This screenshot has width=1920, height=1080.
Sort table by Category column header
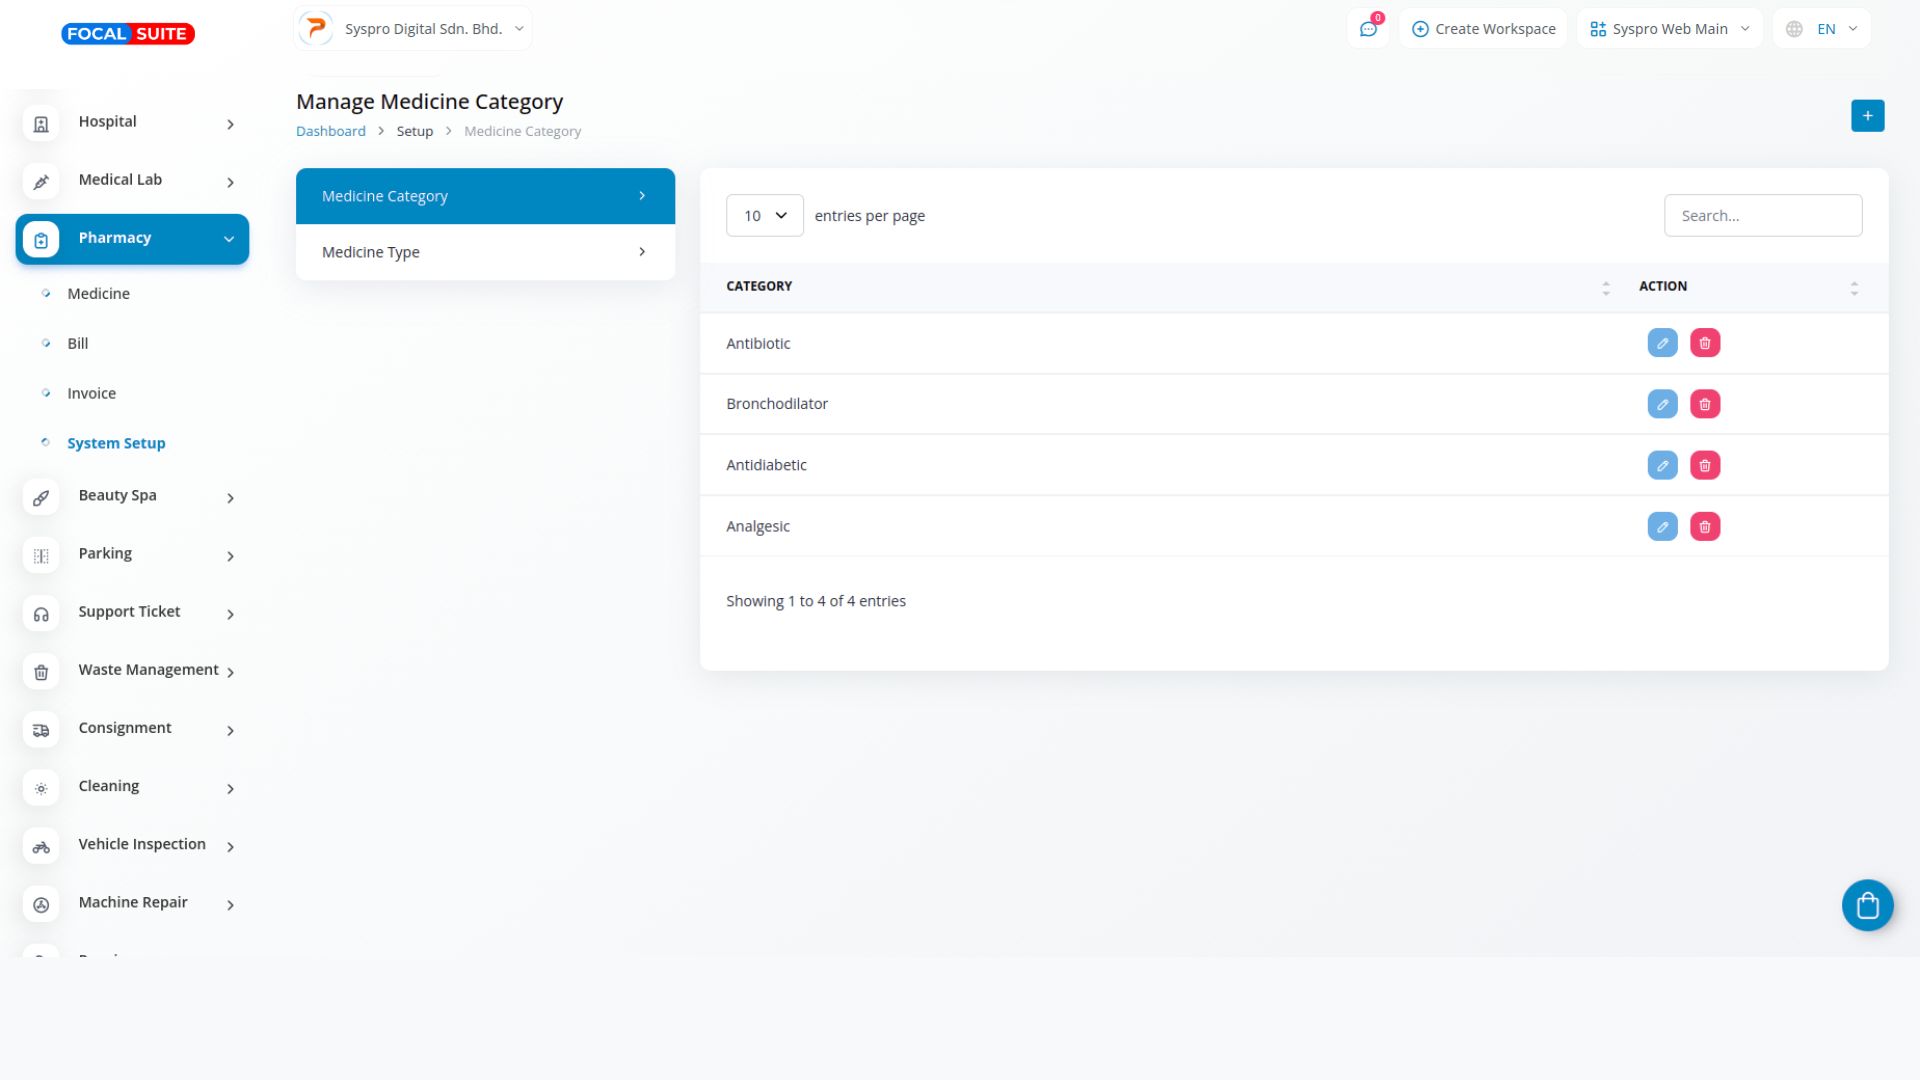tap(759, 286)
